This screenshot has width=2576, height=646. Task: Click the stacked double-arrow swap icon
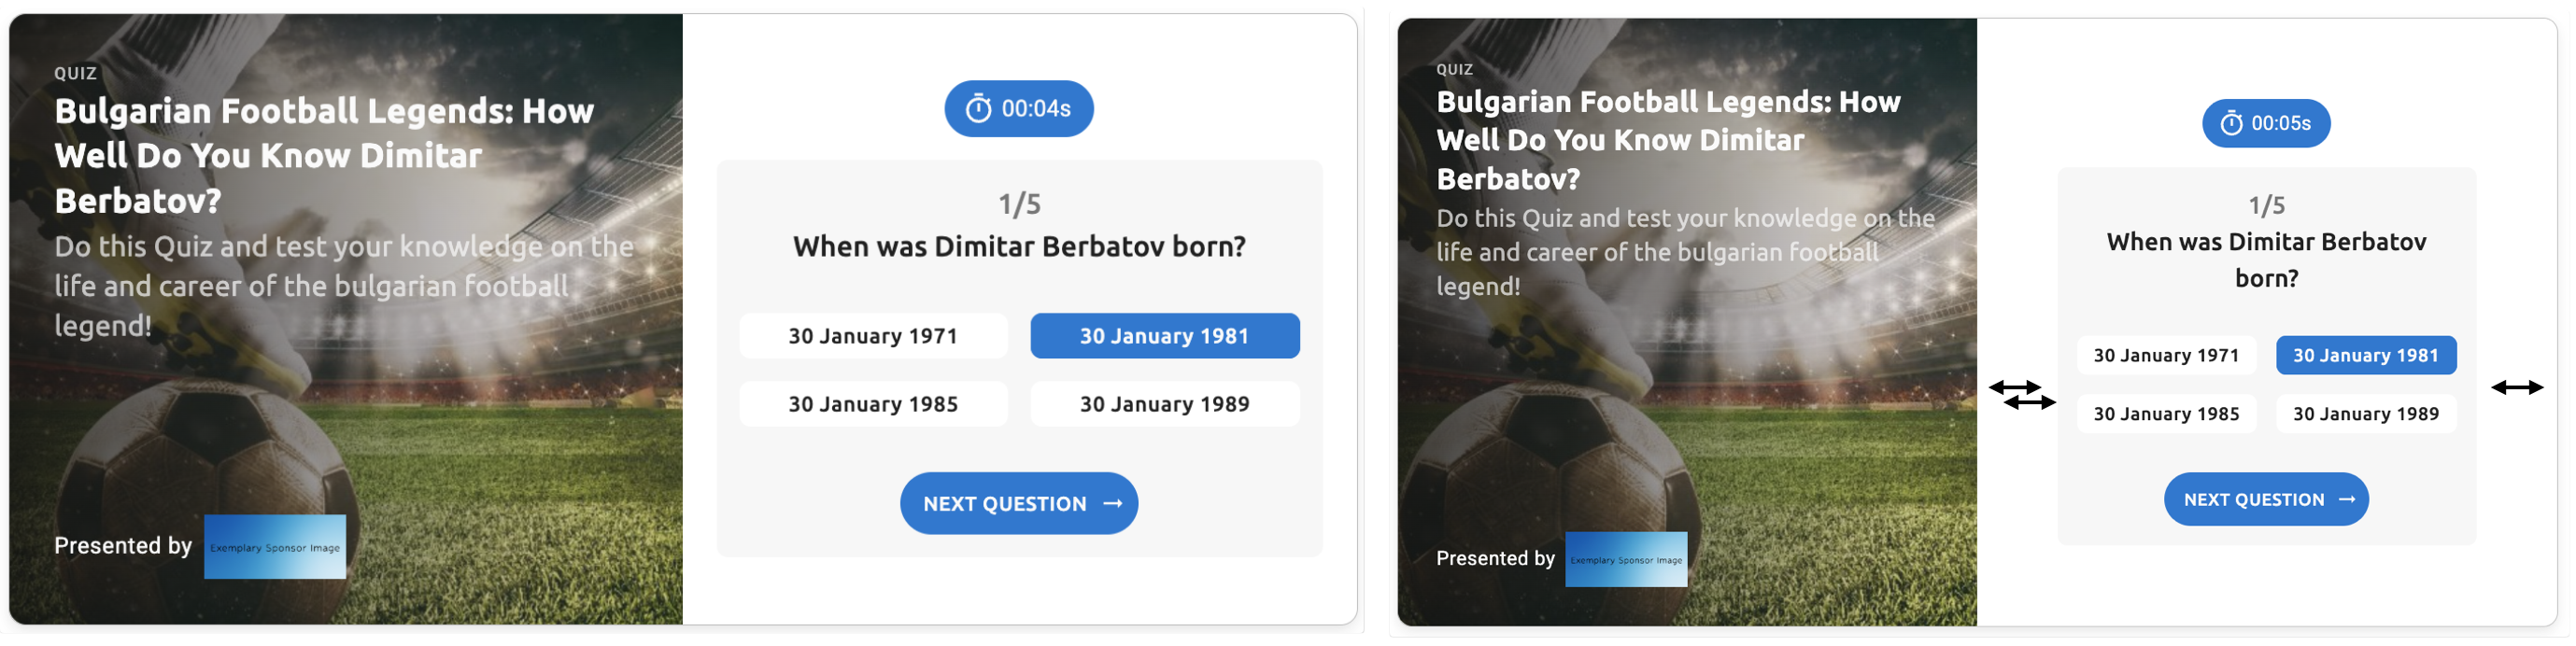[x=2021, y=394]
